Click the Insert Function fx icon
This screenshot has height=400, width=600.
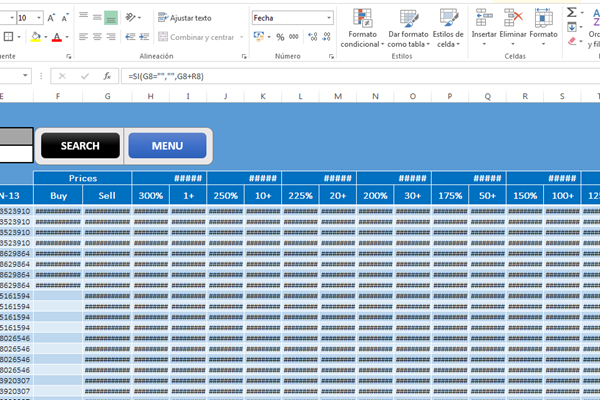[x=107, y=76]
